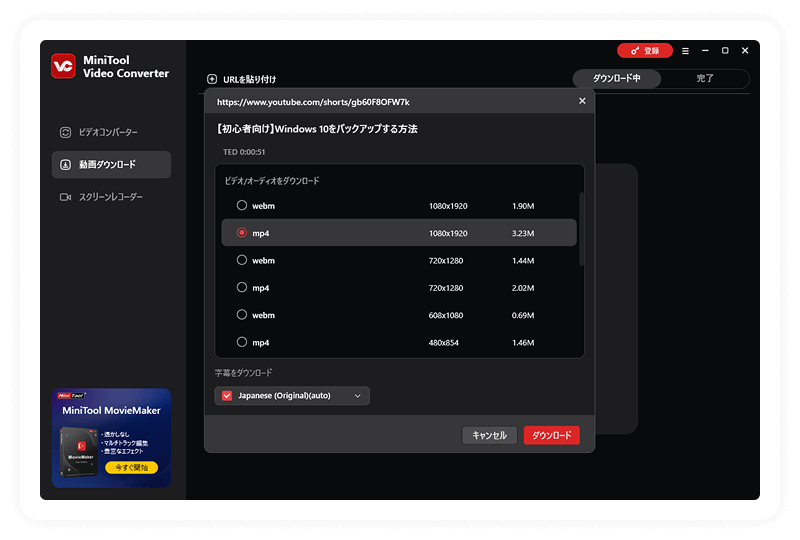Click the MiniTool Video Converter logo icon
800x540 pixels.
click(x=63, y=66)
